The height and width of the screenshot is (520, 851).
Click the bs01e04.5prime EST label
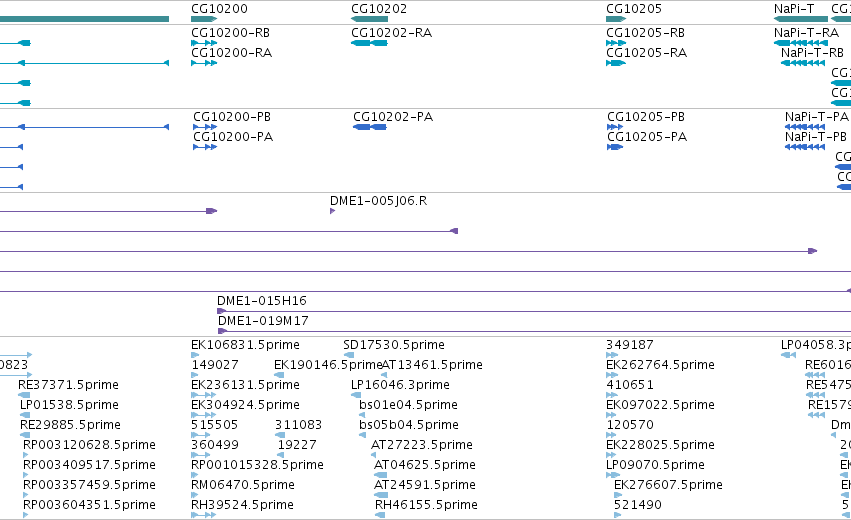point(408,405)
